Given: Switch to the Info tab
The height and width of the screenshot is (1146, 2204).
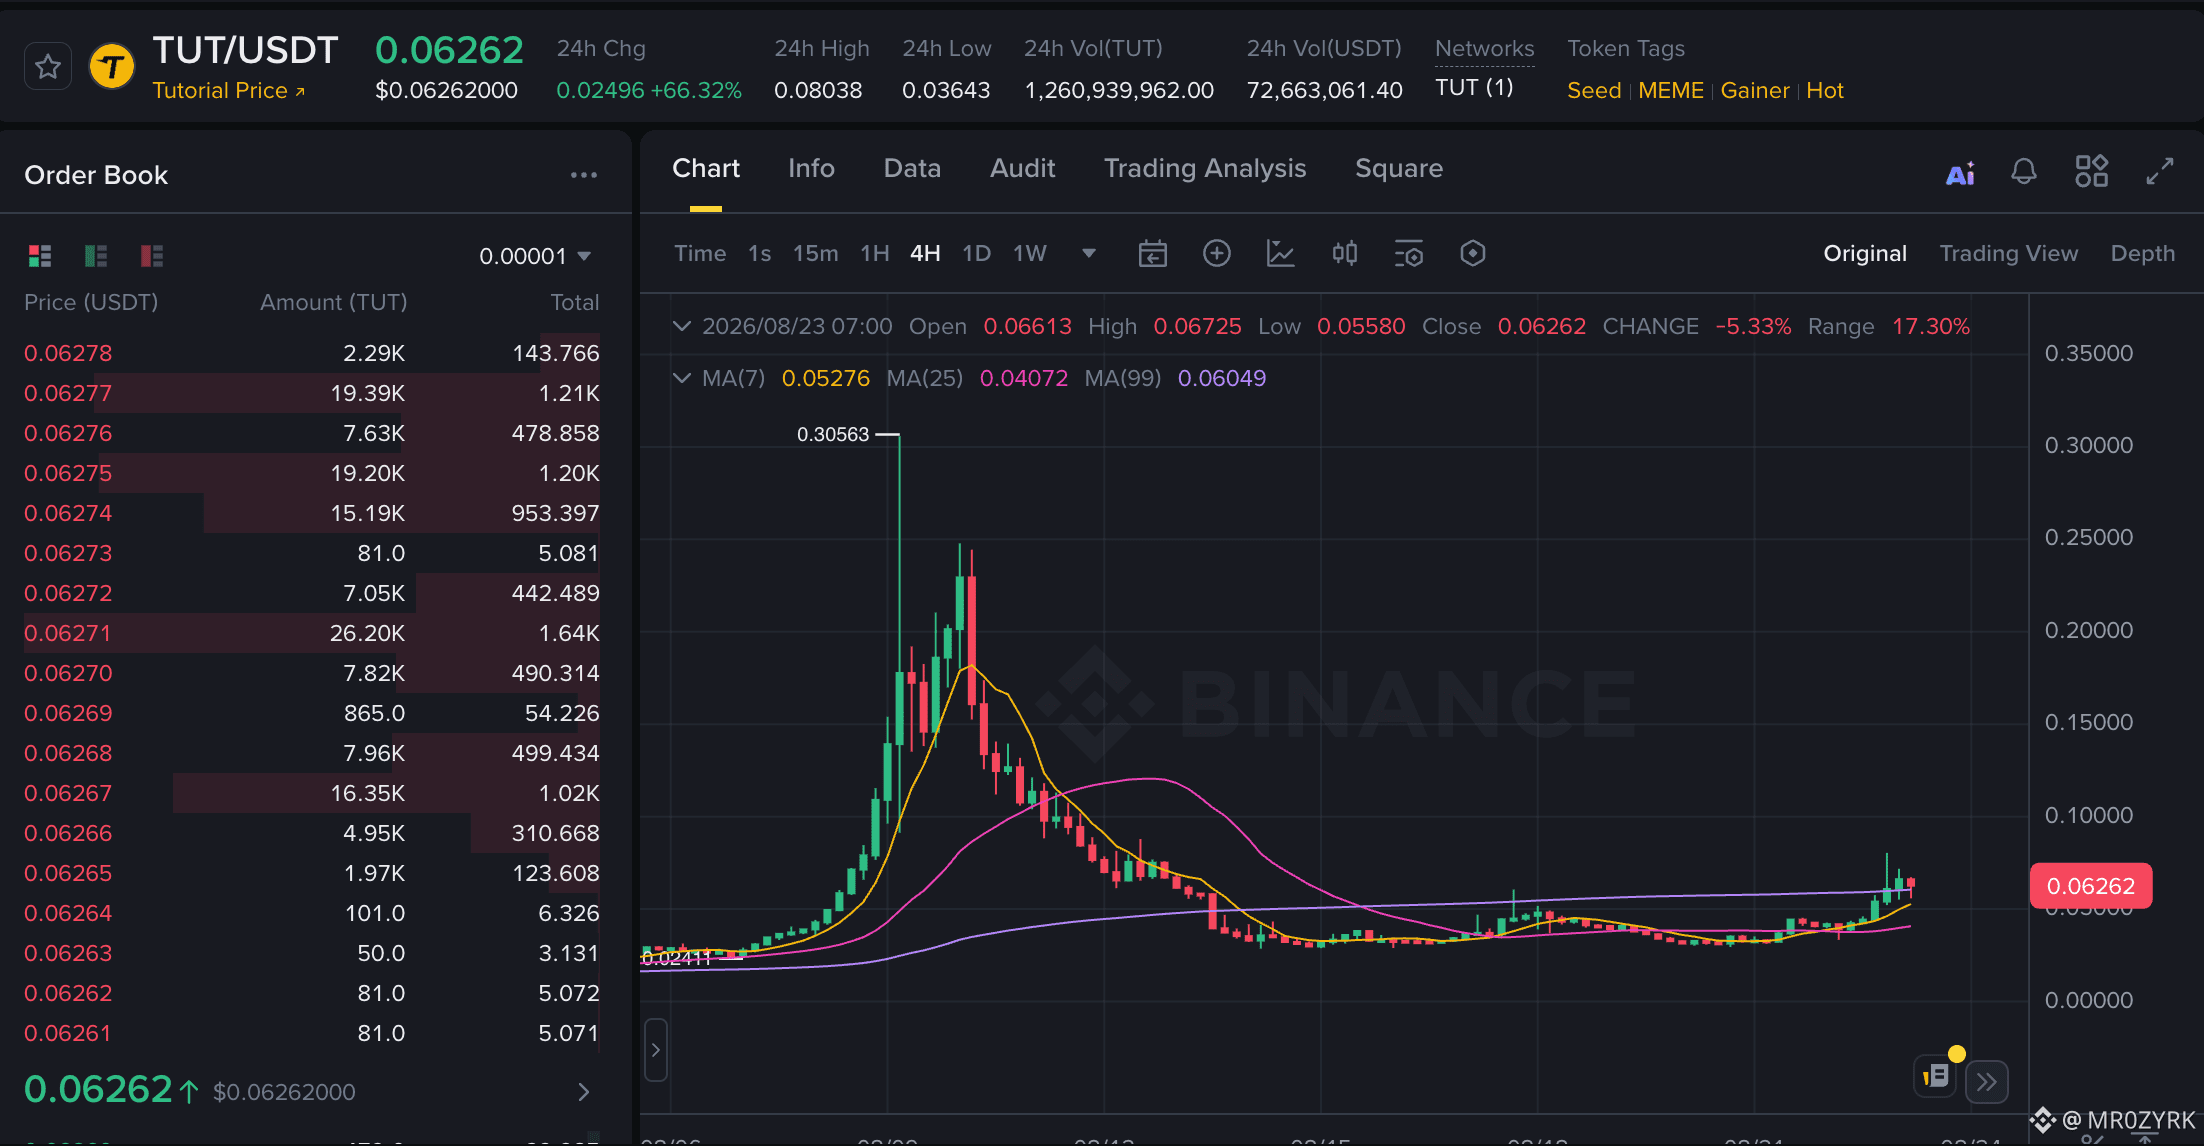Looking at the screenshot, I should click(811, 169).
